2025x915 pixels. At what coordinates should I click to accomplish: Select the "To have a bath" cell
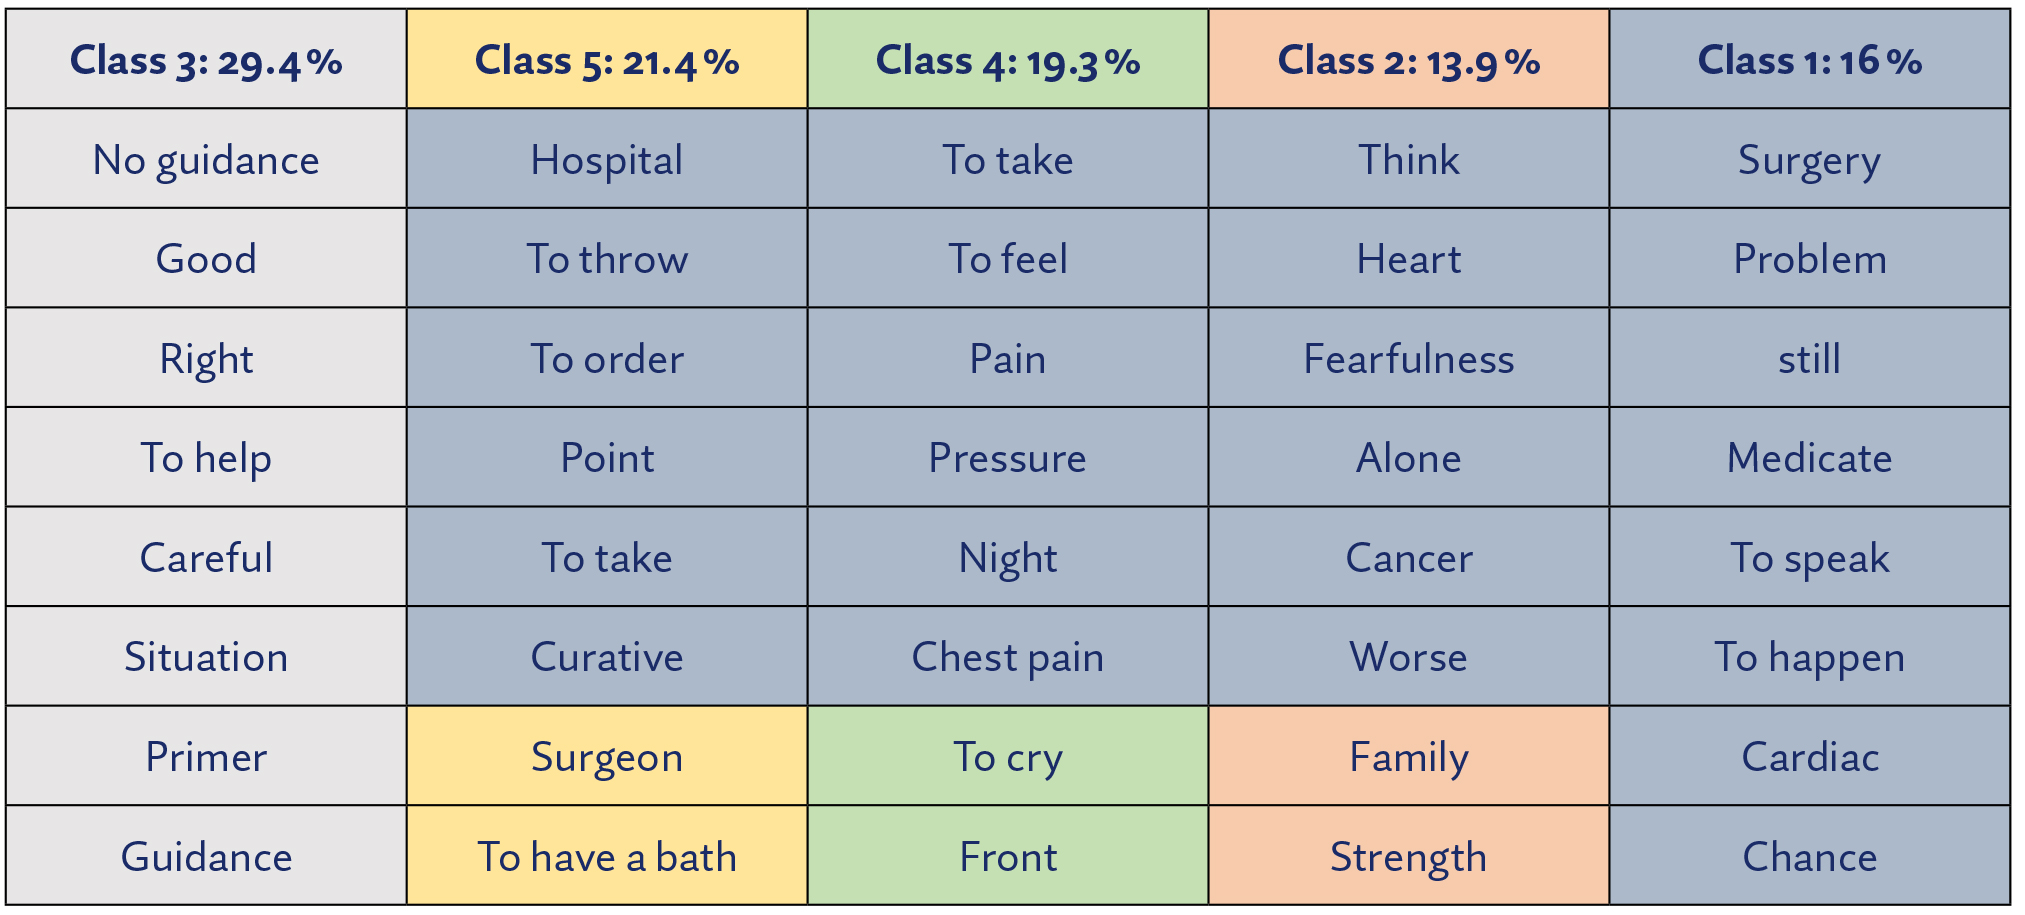click(x=607, y=857)
